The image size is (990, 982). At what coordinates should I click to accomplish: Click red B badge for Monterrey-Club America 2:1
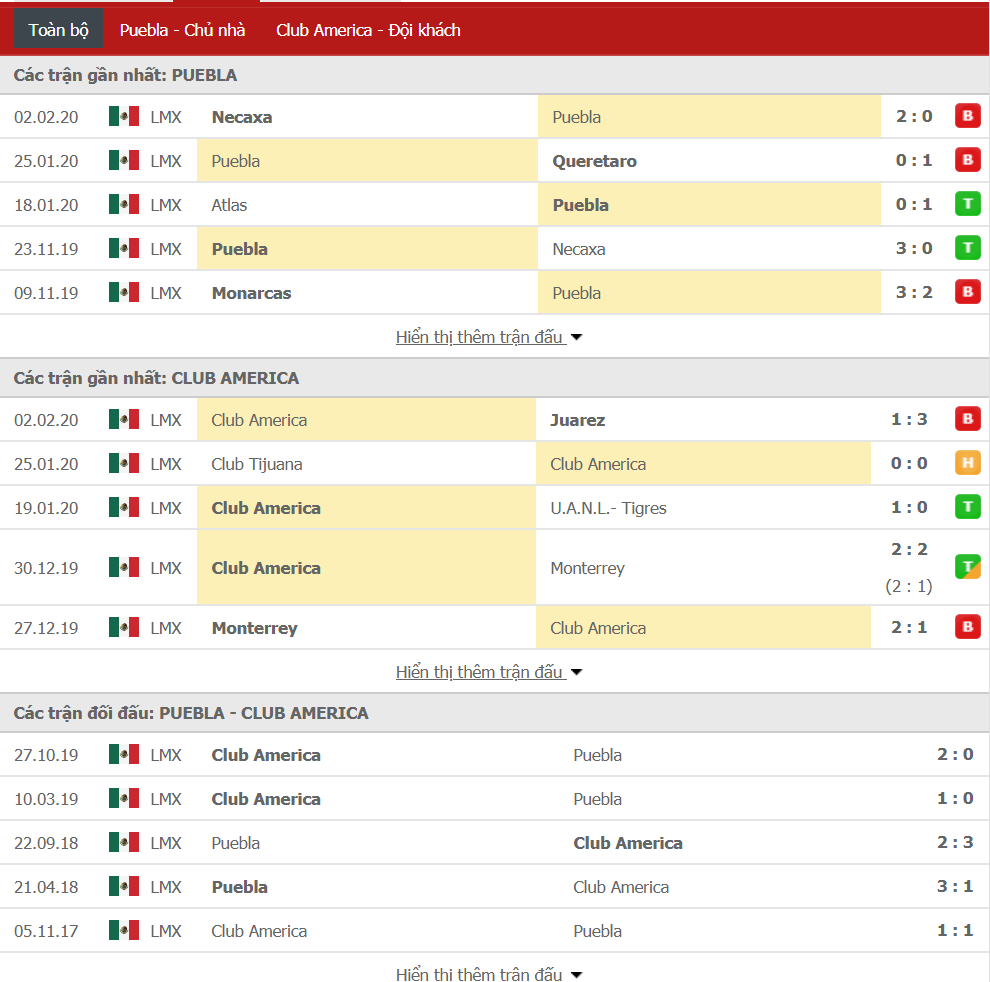coord(967,627)
